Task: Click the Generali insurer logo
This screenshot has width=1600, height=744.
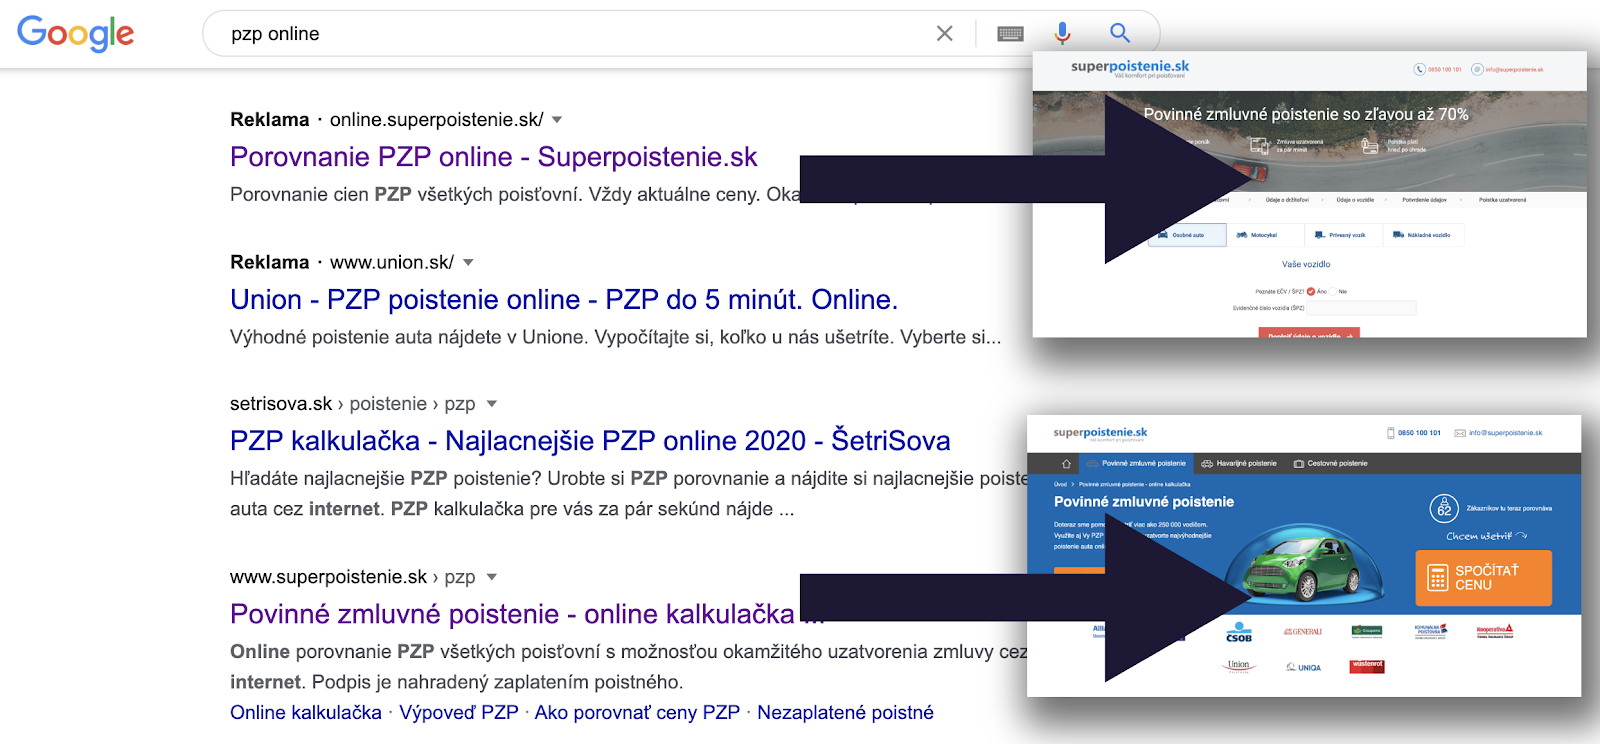Action: [1303, 632]
